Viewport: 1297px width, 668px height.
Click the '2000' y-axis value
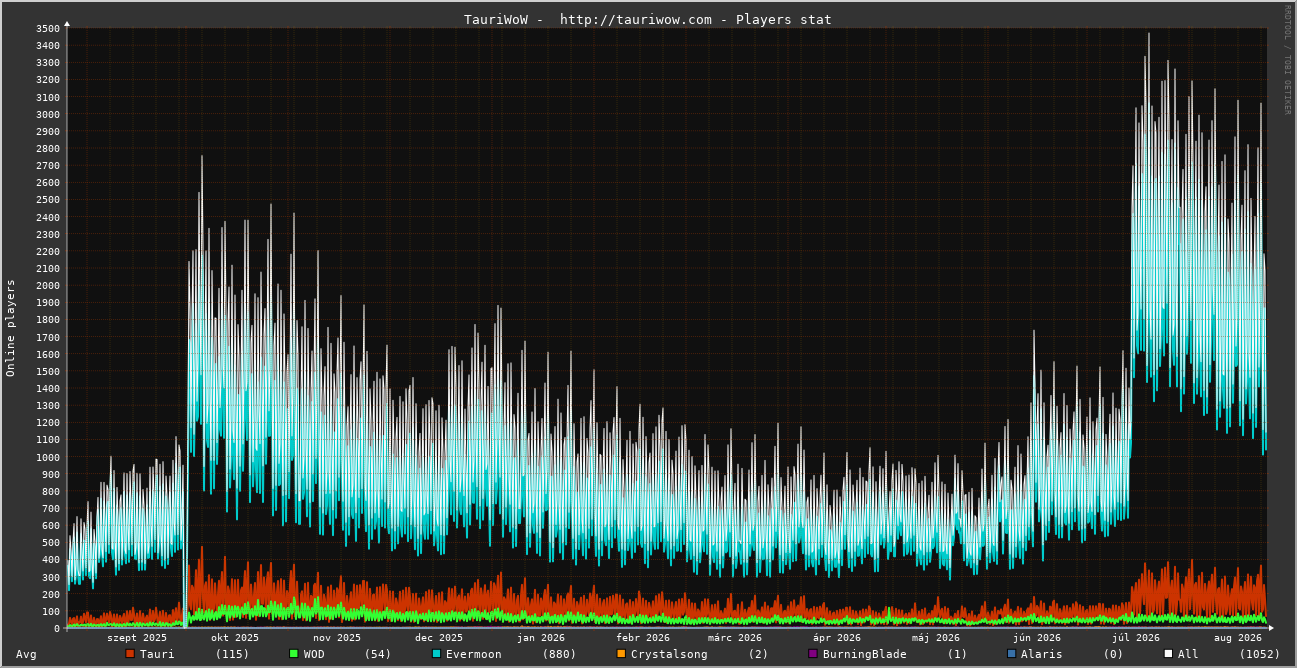pyautogui.click(x=48, y=285)
